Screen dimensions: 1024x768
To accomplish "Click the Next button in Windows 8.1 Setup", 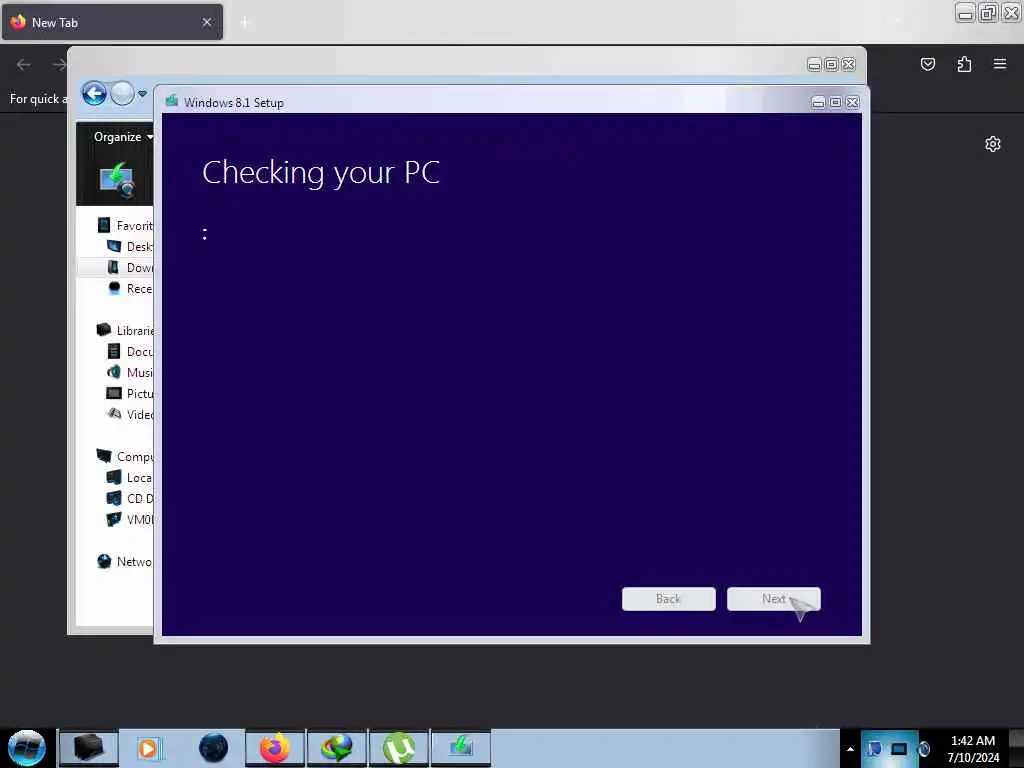I will [773, 599].
